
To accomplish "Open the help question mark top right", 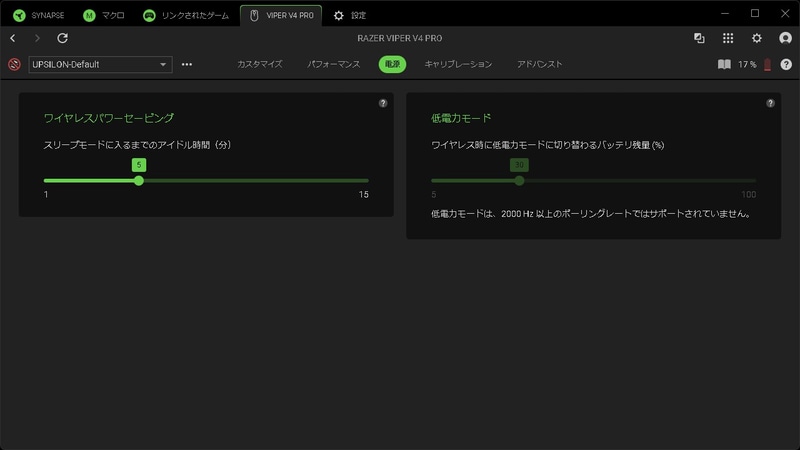I will click(786, 64).
